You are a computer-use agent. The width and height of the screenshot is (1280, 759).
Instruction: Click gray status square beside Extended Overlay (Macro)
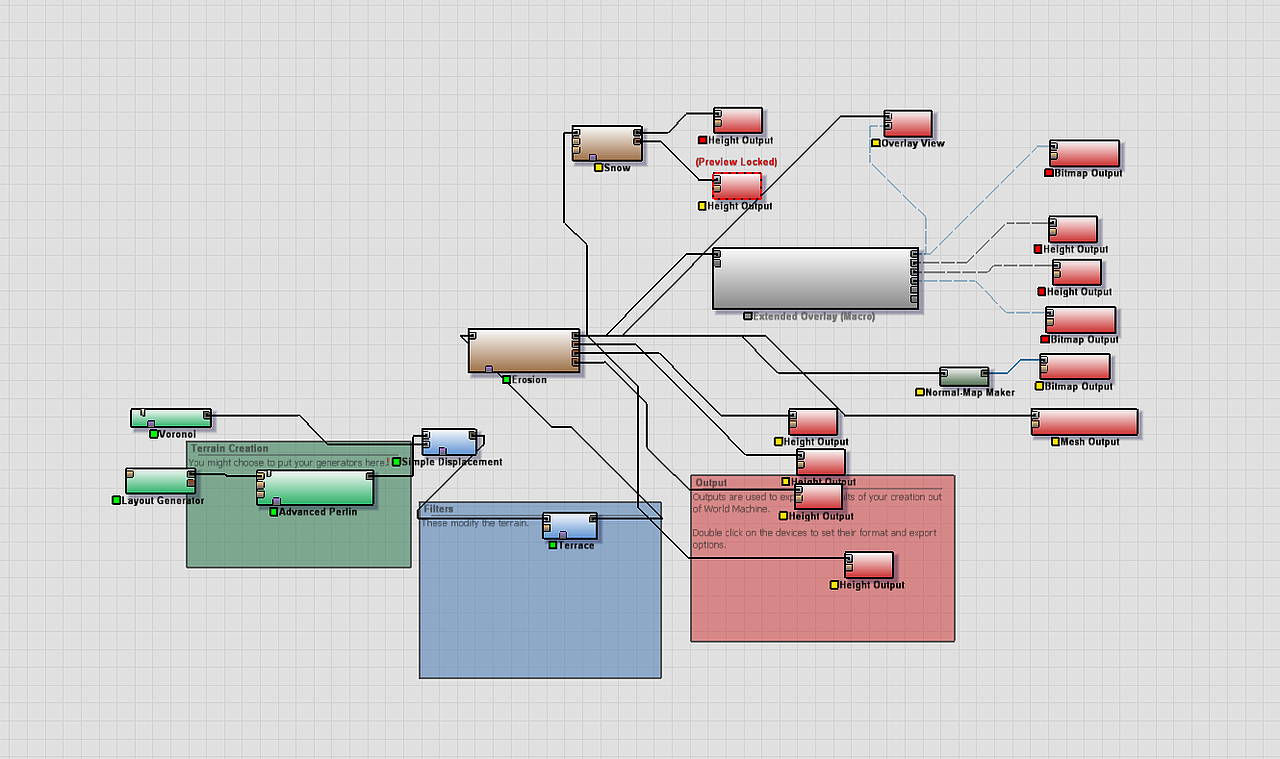click(x=748, y=316)
